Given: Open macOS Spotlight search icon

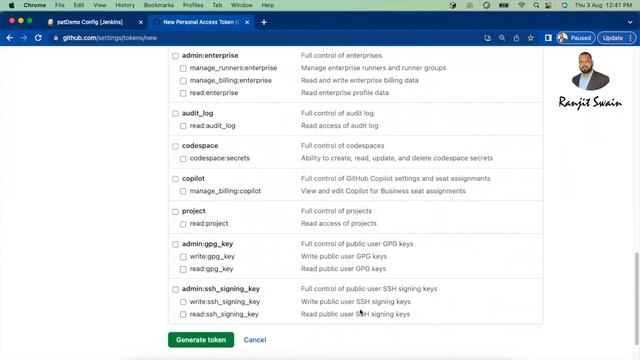Looking at the screenshot, I should [536, 5].
